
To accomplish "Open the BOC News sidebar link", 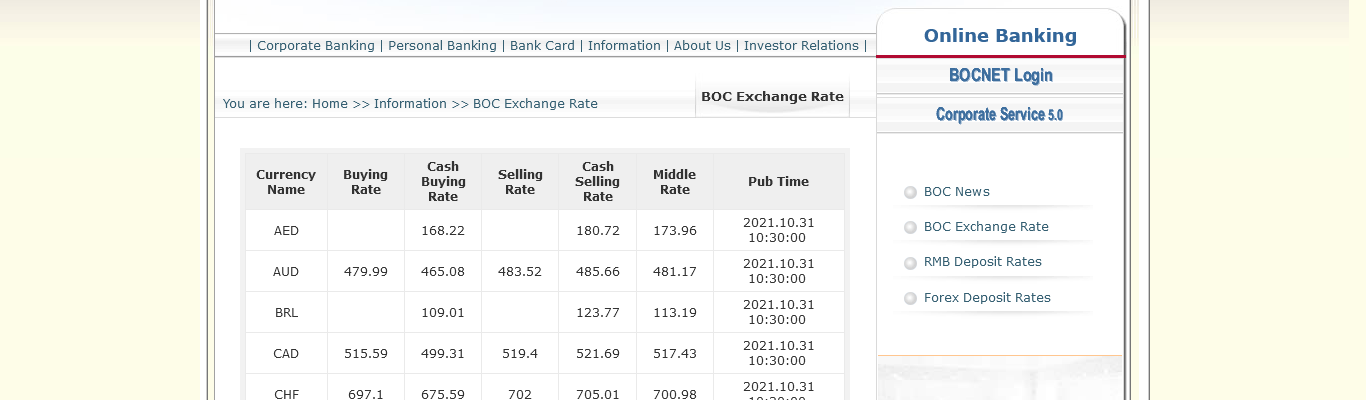I will click(957, 192).
